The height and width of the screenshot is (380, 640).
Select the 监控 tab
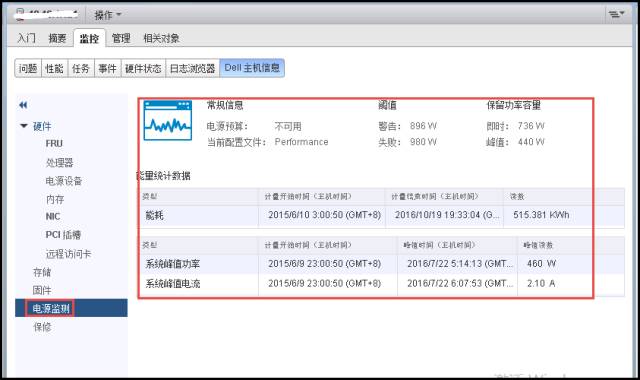pyautogui.click(x=89, y=38)
